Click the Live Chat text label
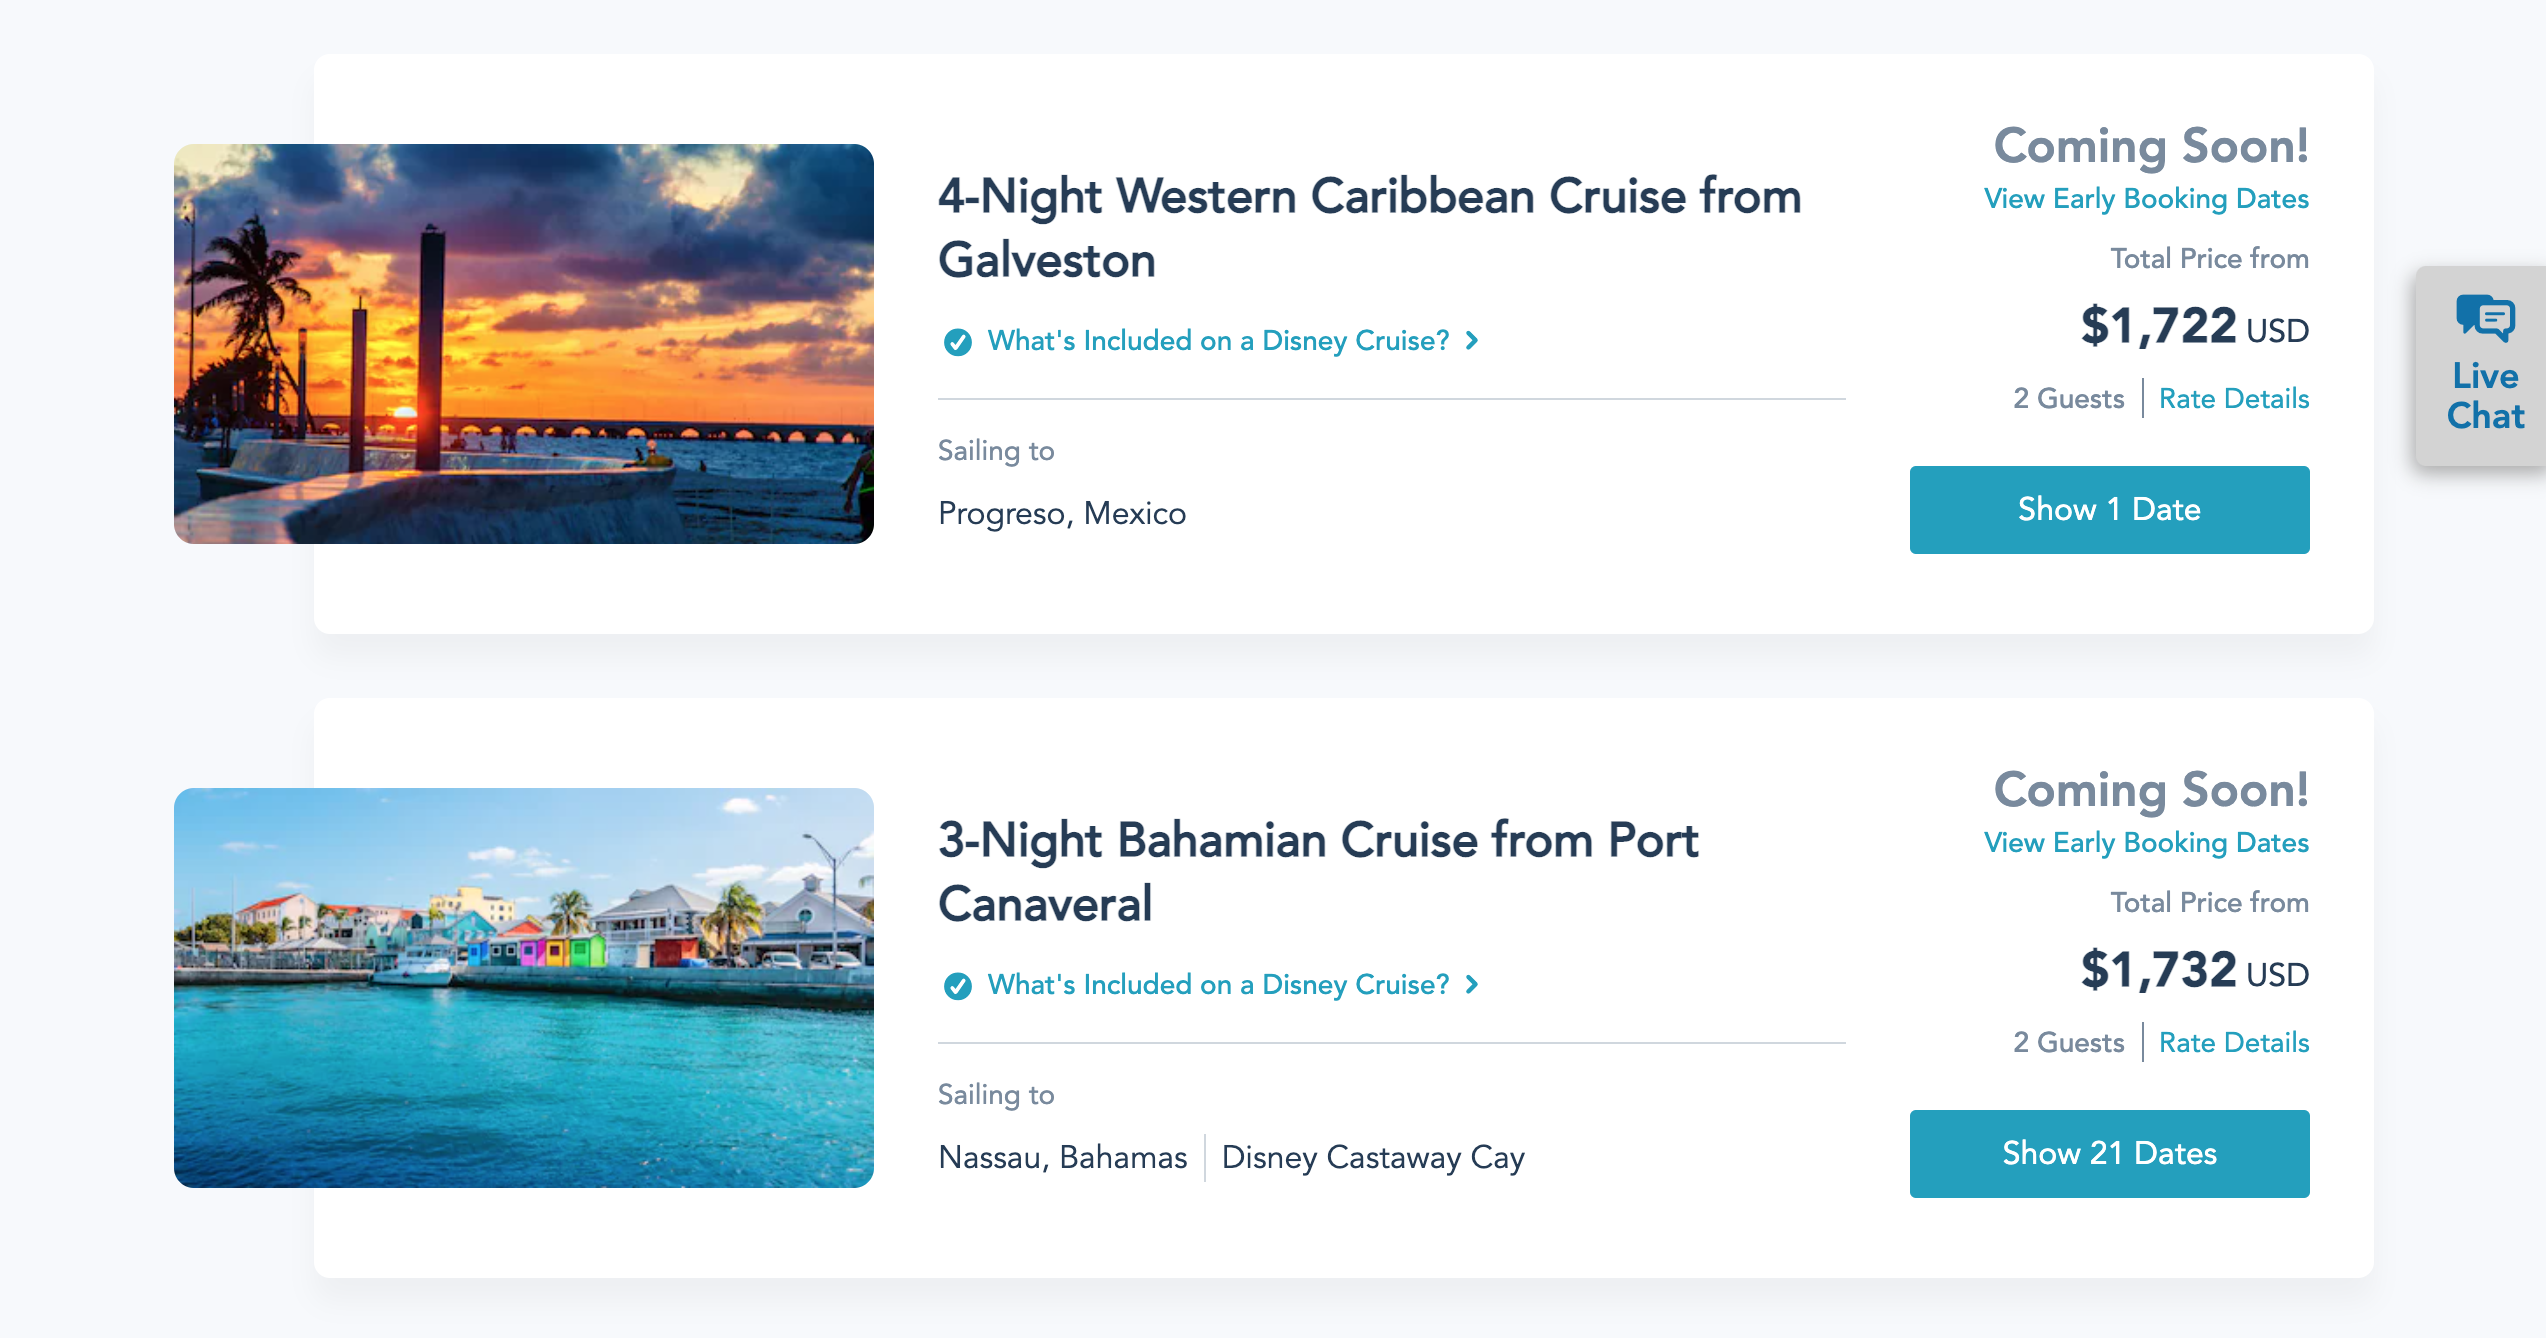 [2484, 396]
